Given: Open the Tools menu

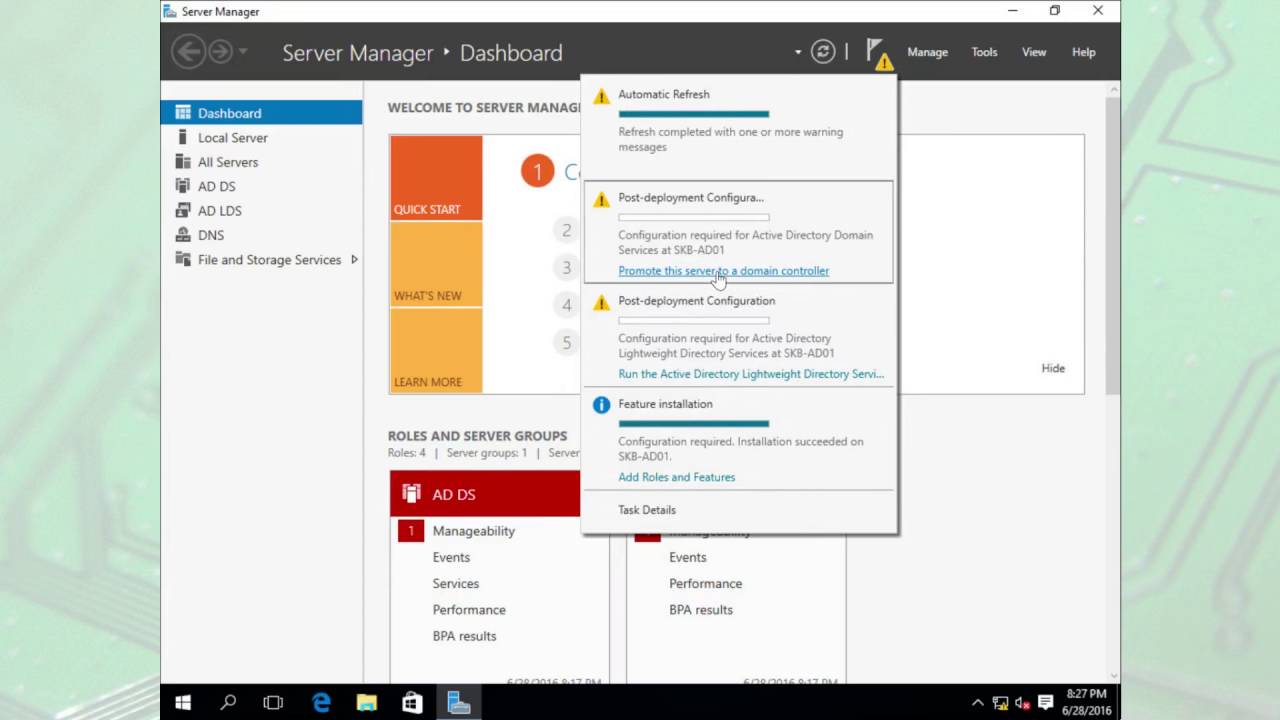Looking at the screenshot, I should pos(984,52).
